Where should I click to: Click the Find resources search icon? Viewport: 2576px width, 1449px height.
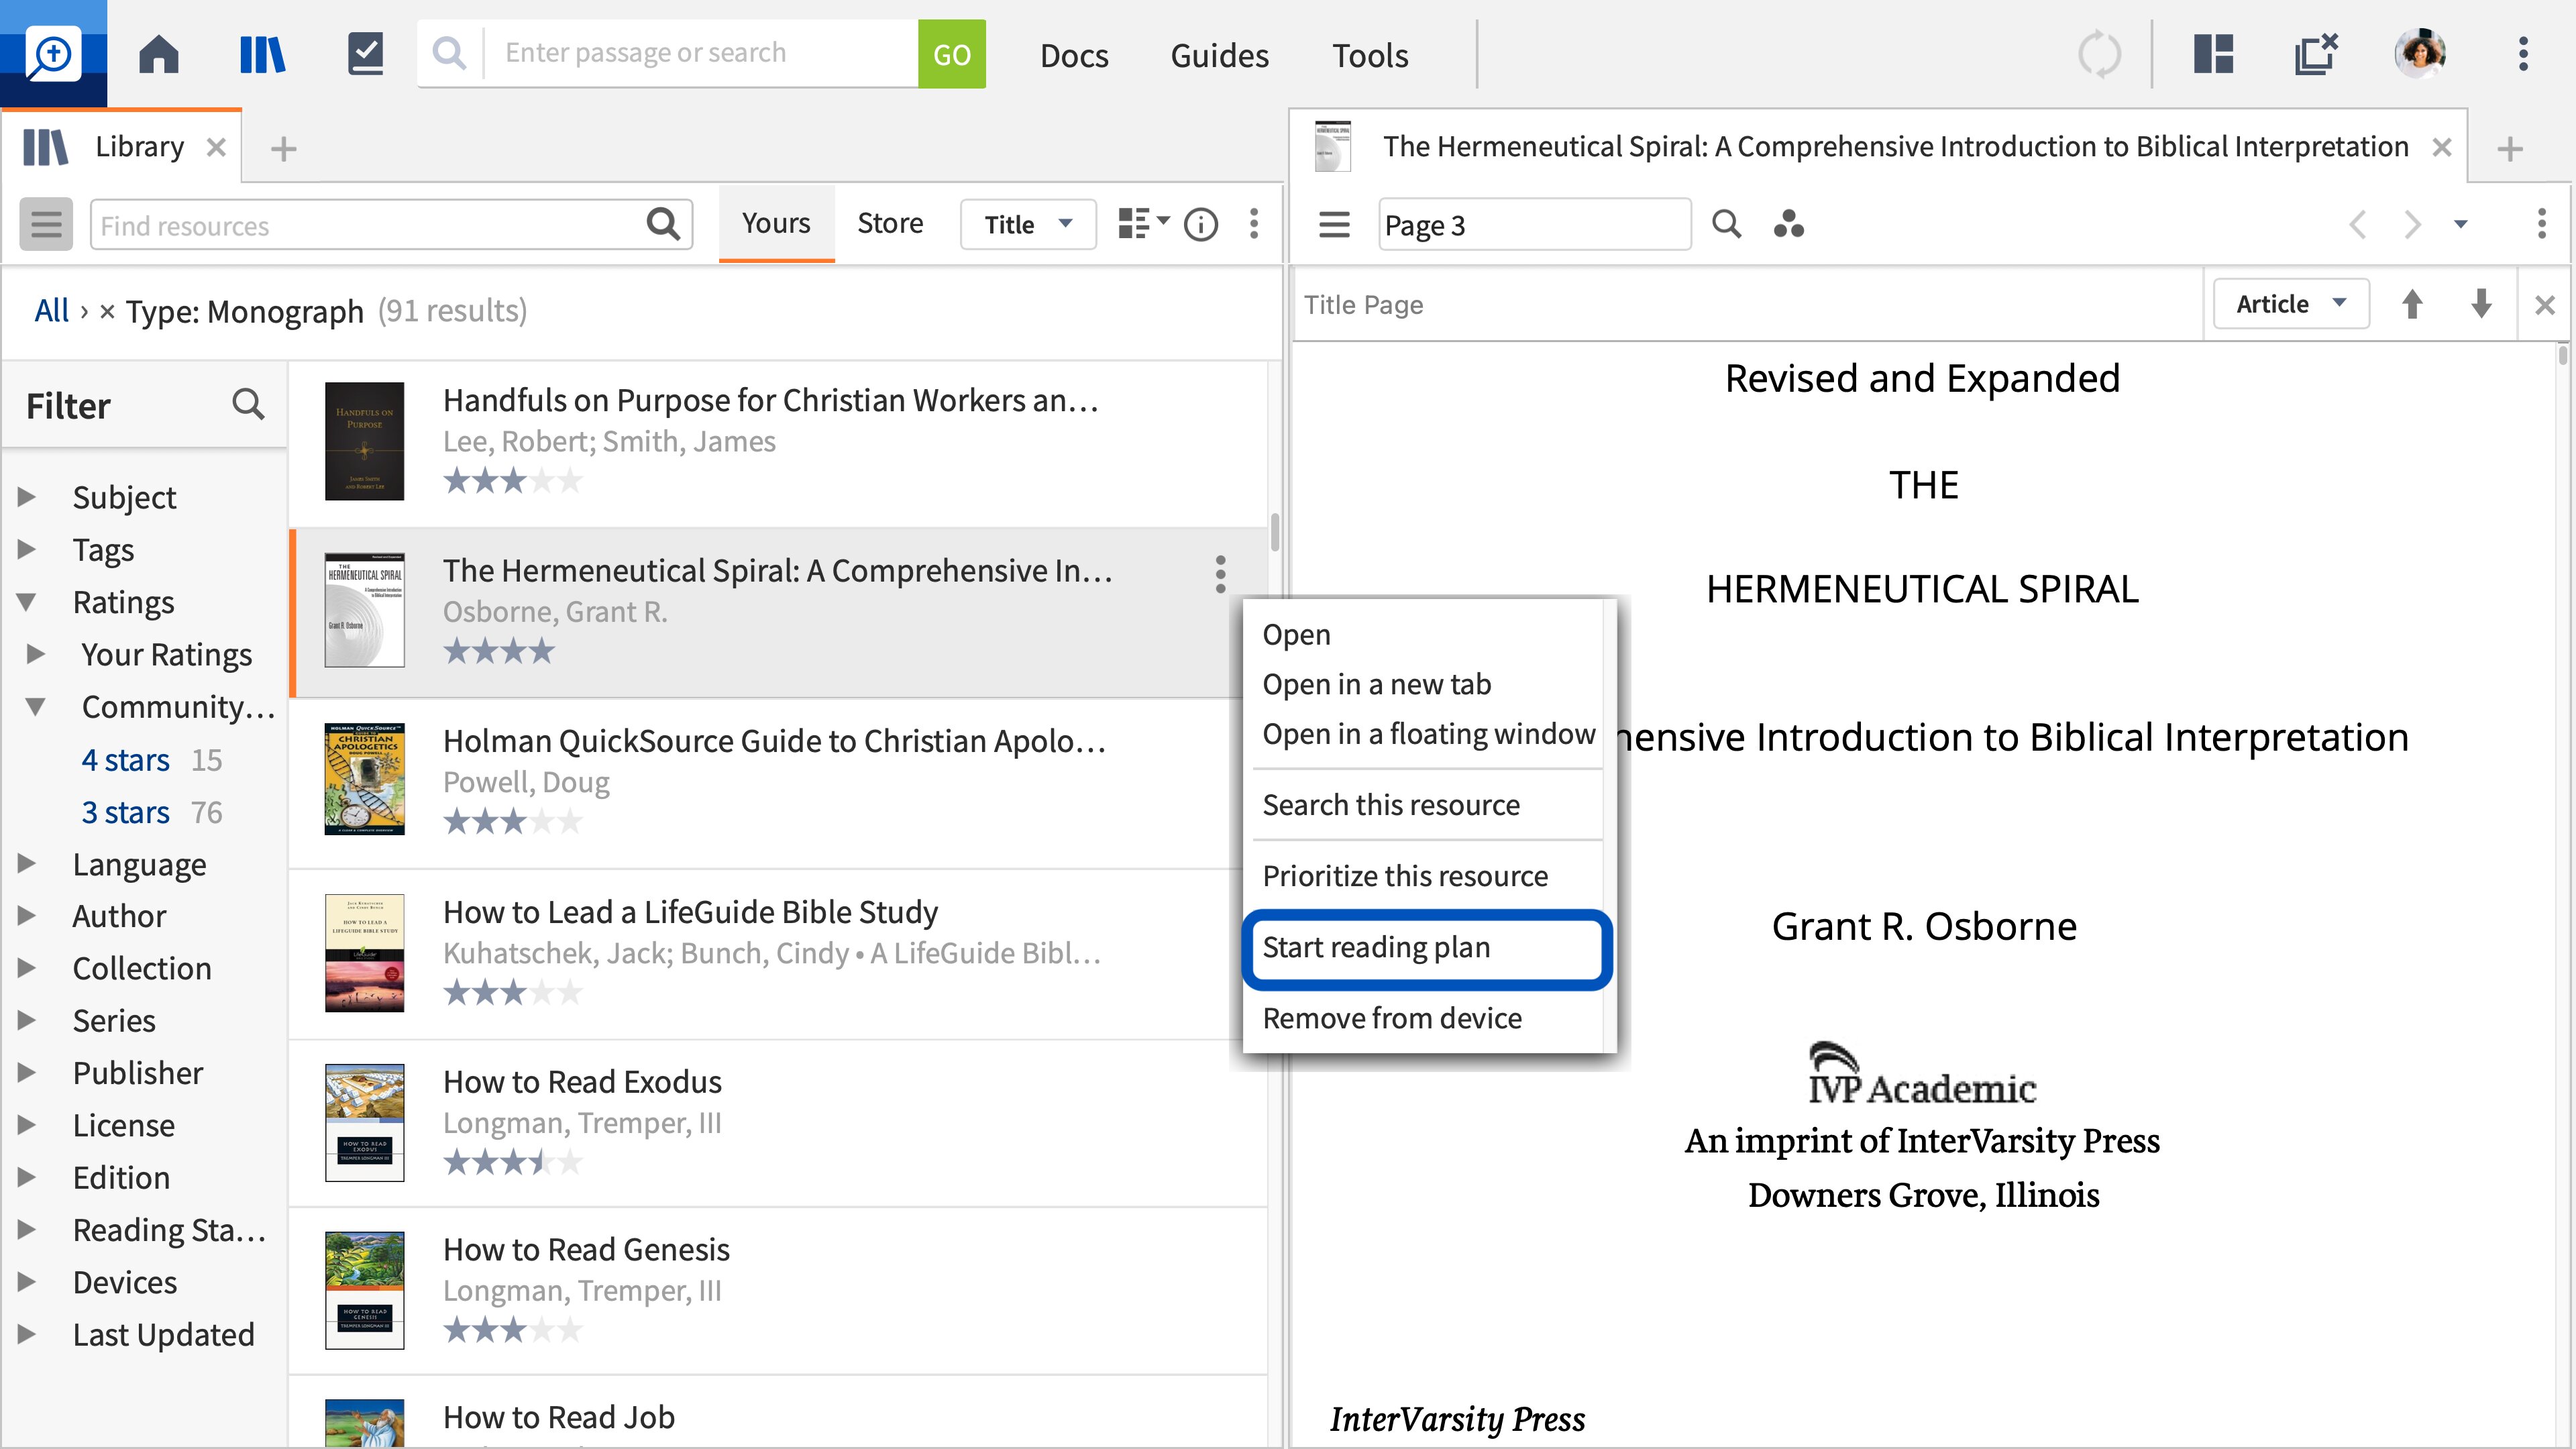(x=663, y=224)
